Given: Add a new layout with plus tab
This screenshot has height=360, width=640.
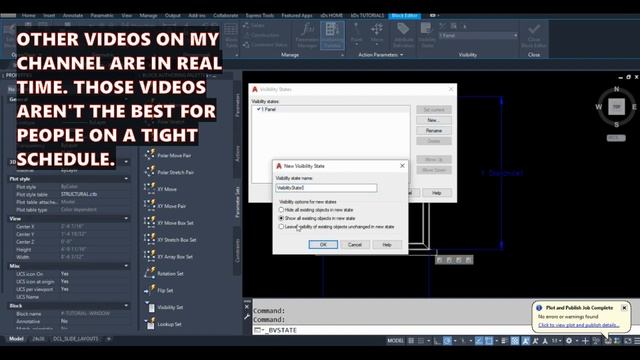Looking at the screenshot, I should point(109,339).
